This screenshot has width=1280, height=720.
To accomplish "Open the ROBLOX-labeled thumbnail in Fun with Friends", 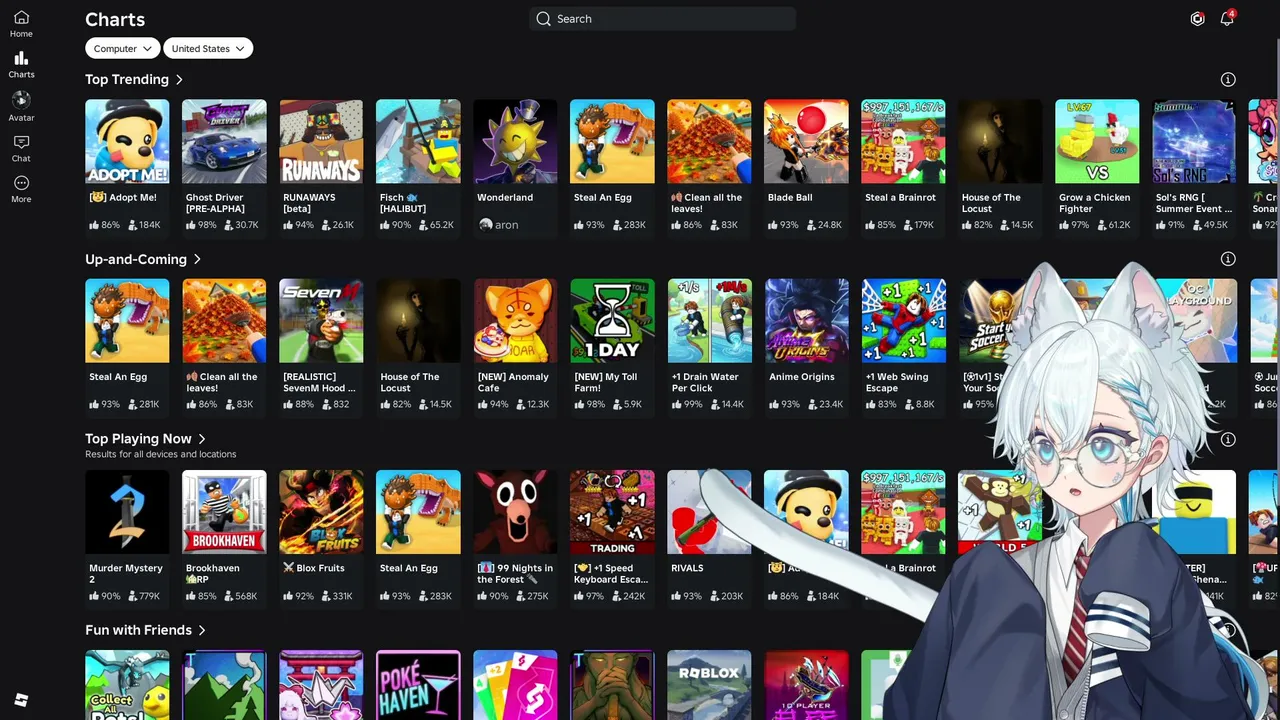I will [709, 685].
